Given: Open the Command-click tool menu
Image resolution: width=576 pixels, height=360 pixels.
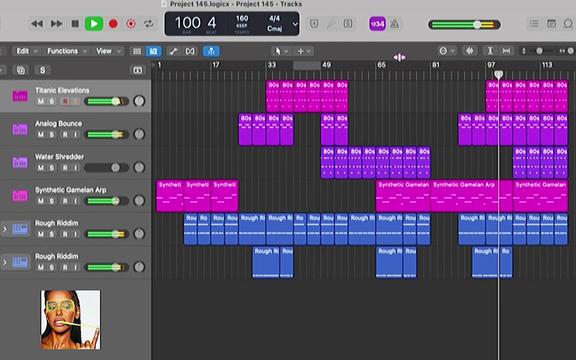Looking at the screenshot, I should click(x=304, y=51).
